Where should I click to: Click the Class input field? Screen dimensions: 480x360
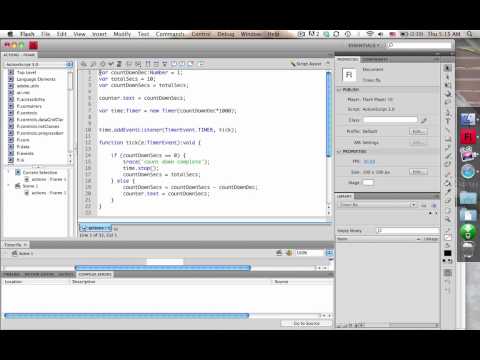(390, 120)
